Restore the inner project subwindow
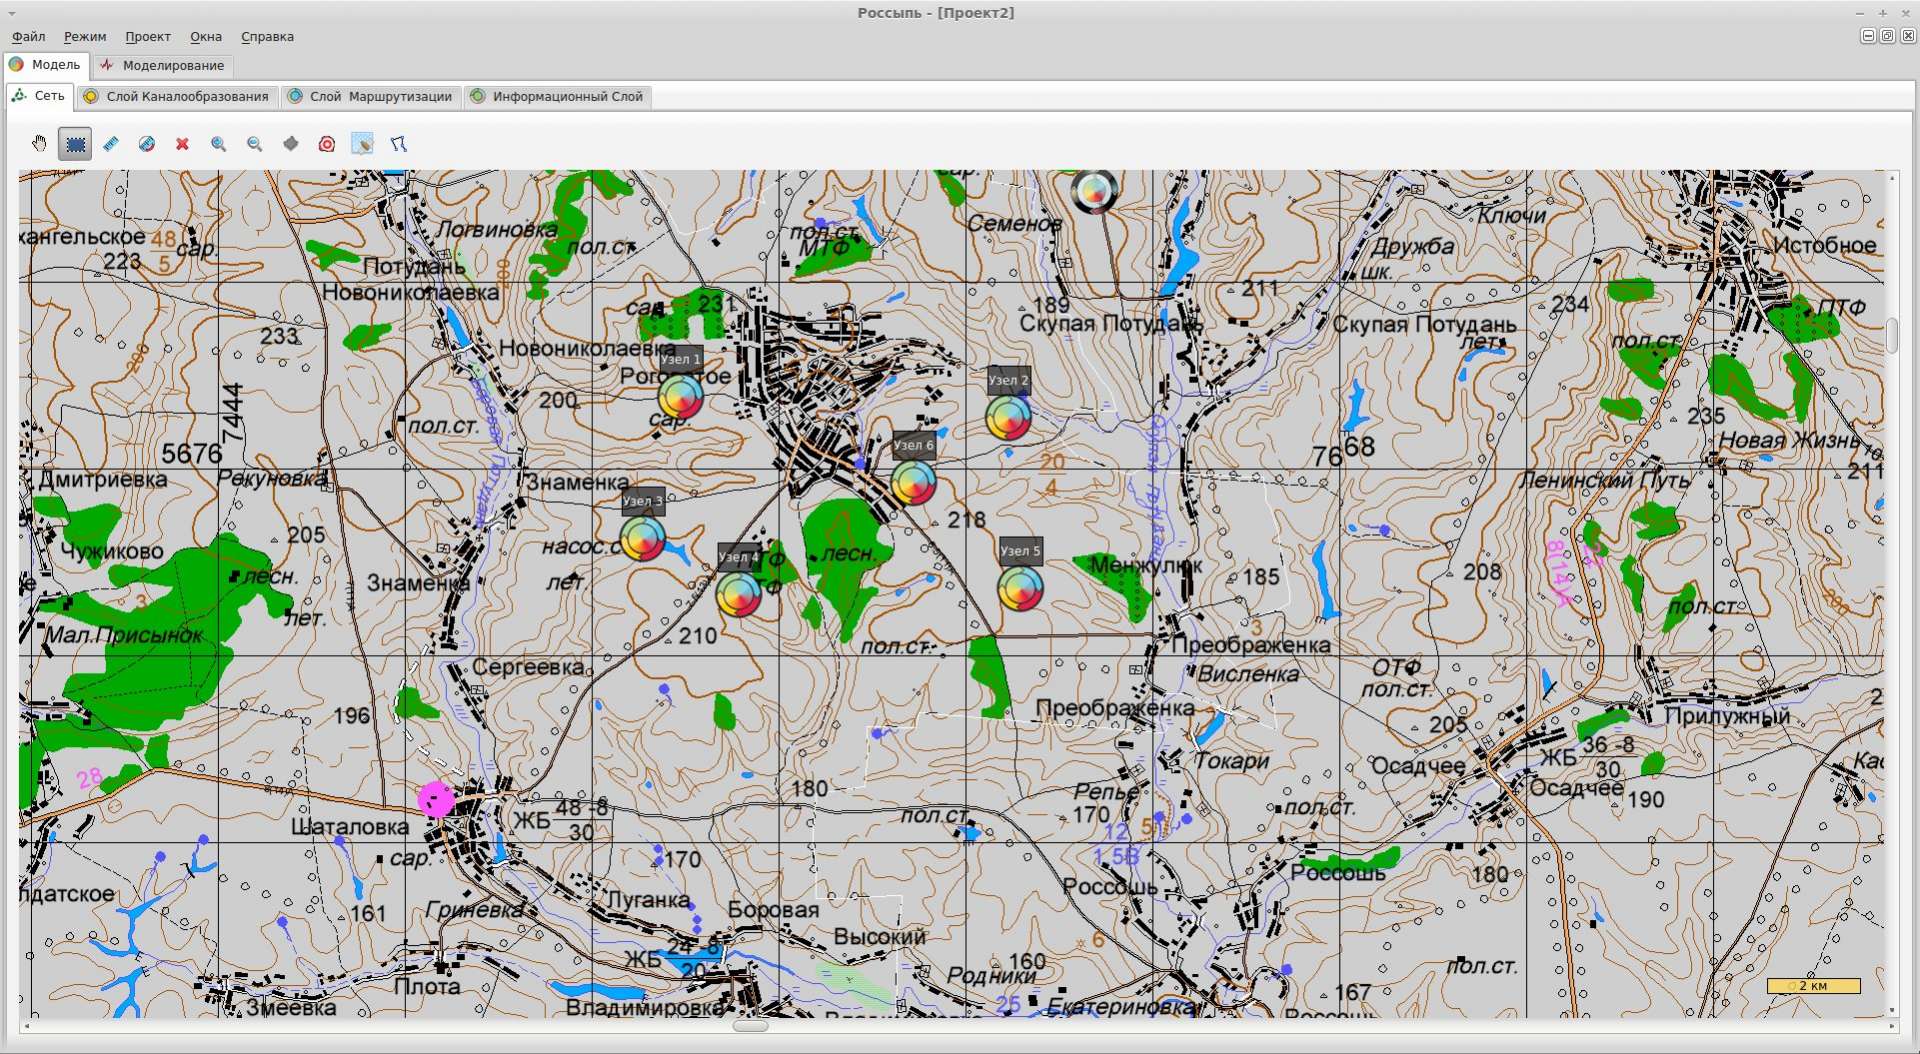Viewport: 1920px width, 1054px height. 1888,36
